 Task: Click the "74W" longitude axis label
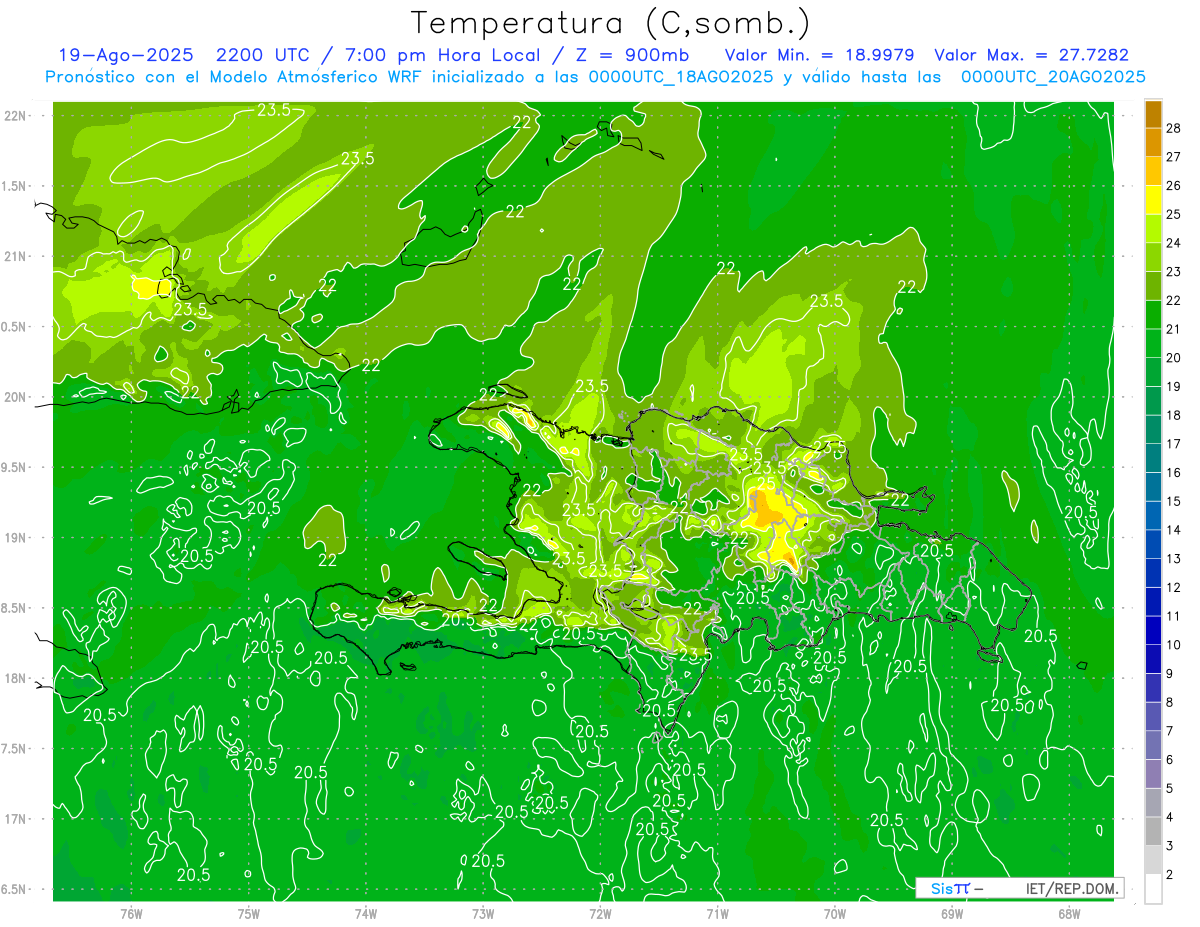[x=366, y=914]
